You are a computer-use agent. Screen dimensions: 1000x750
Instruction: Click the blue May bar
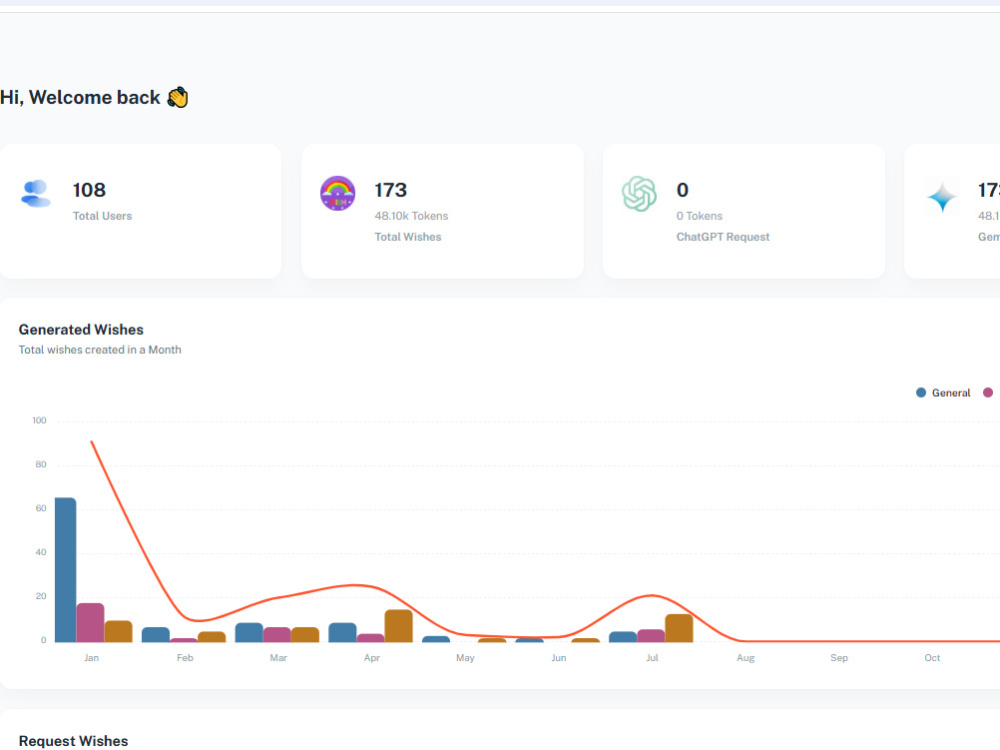(436, 639)
